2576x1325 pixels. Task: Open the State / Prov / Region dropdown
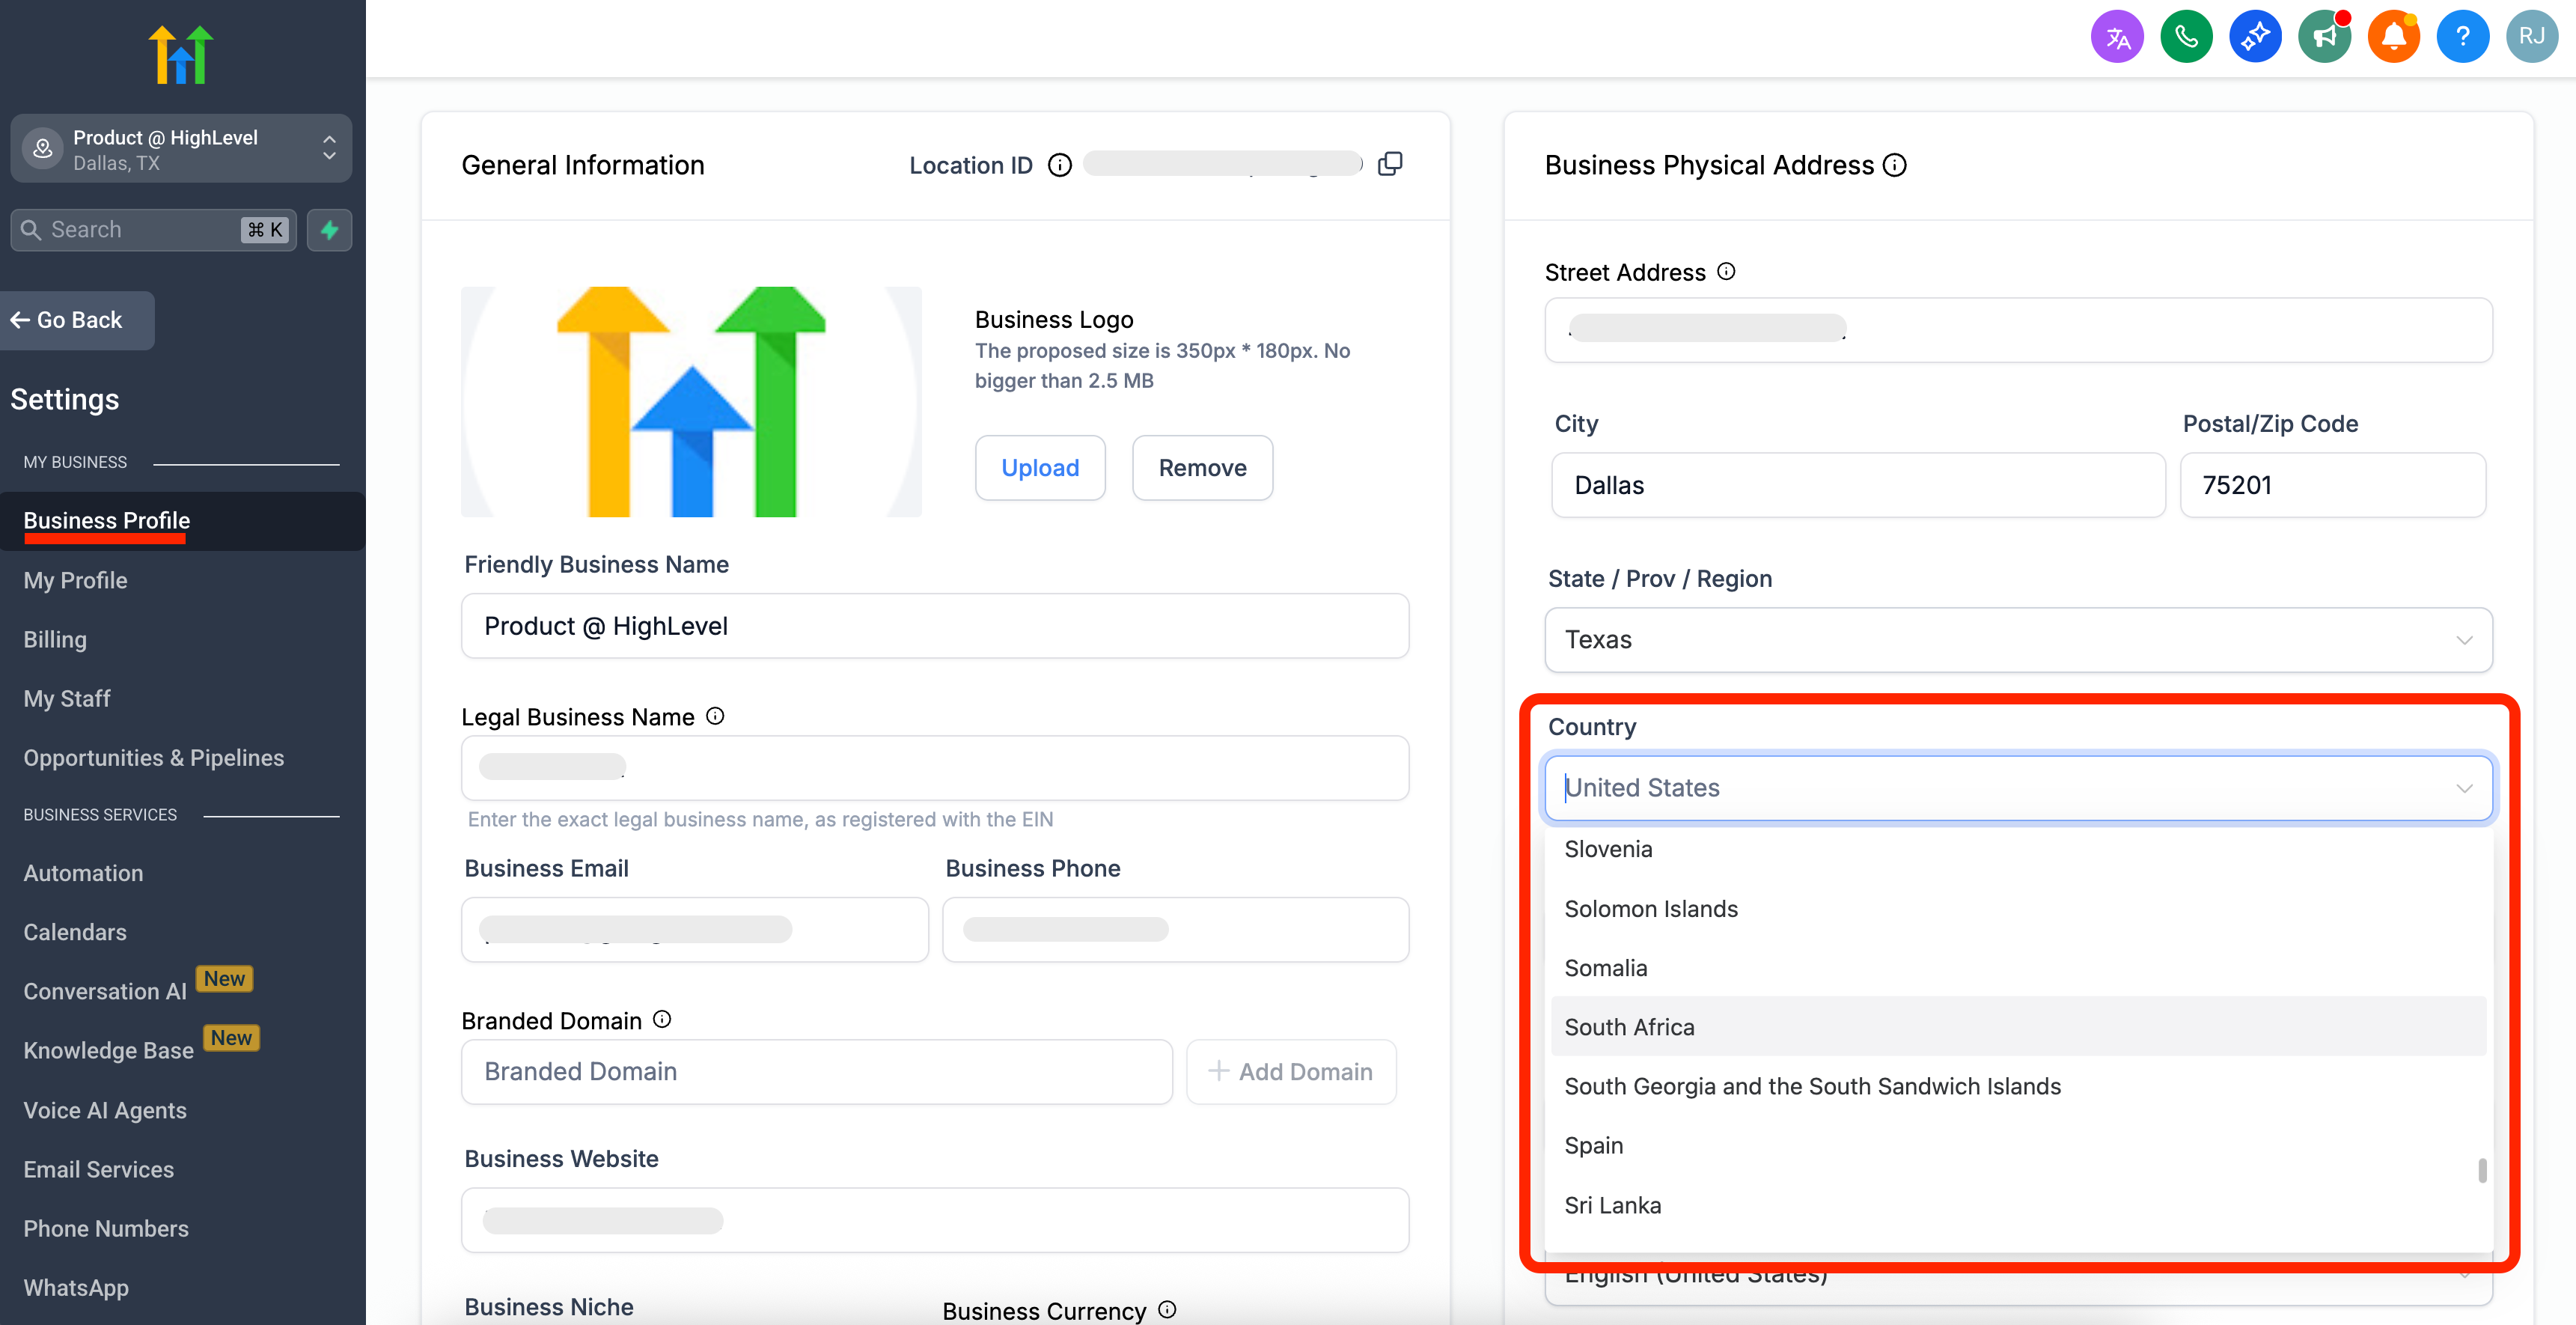click(x=2017, y=640)
